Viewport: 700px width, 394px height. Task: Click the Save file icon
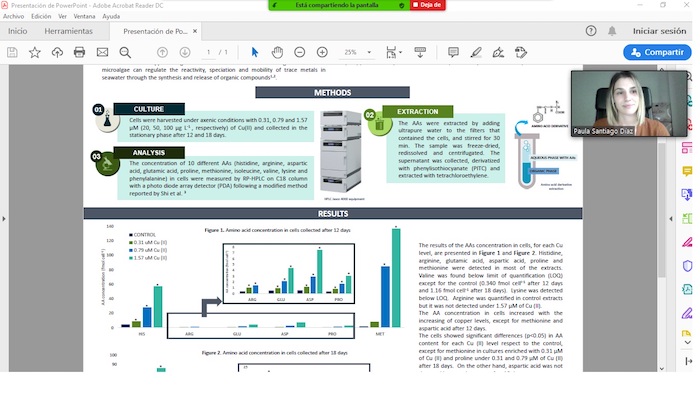click(12, 53)
